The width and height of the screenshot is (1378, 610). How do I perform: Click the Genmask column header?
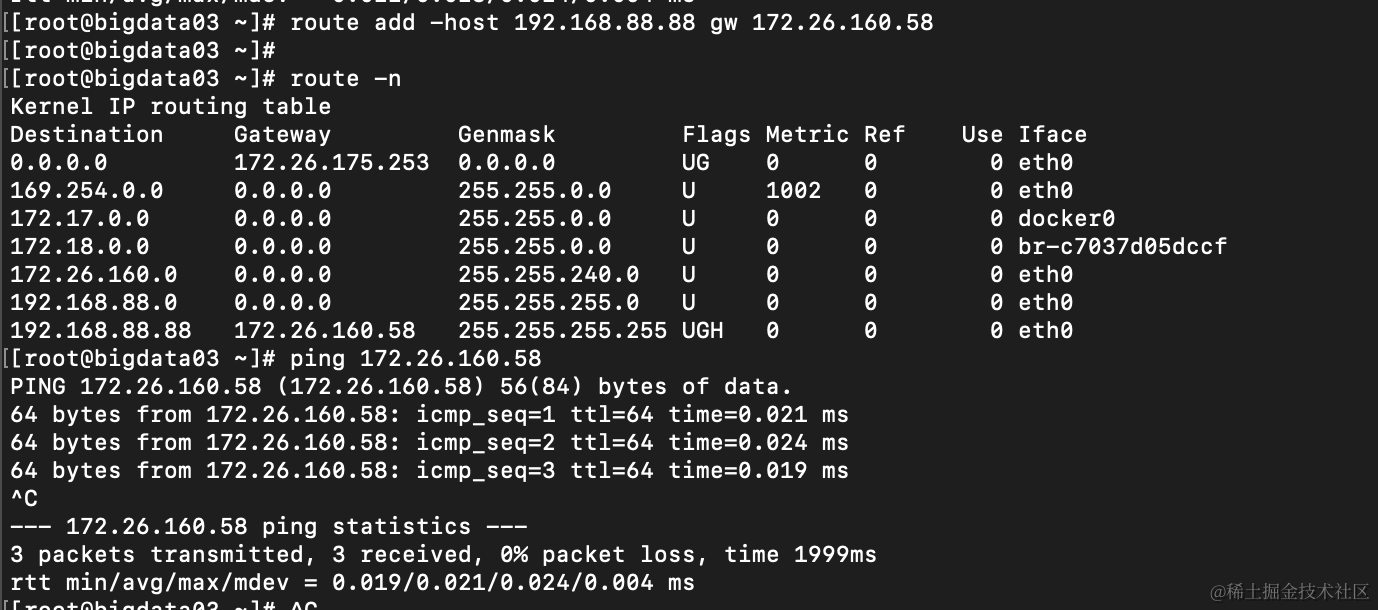coord(506,134)
